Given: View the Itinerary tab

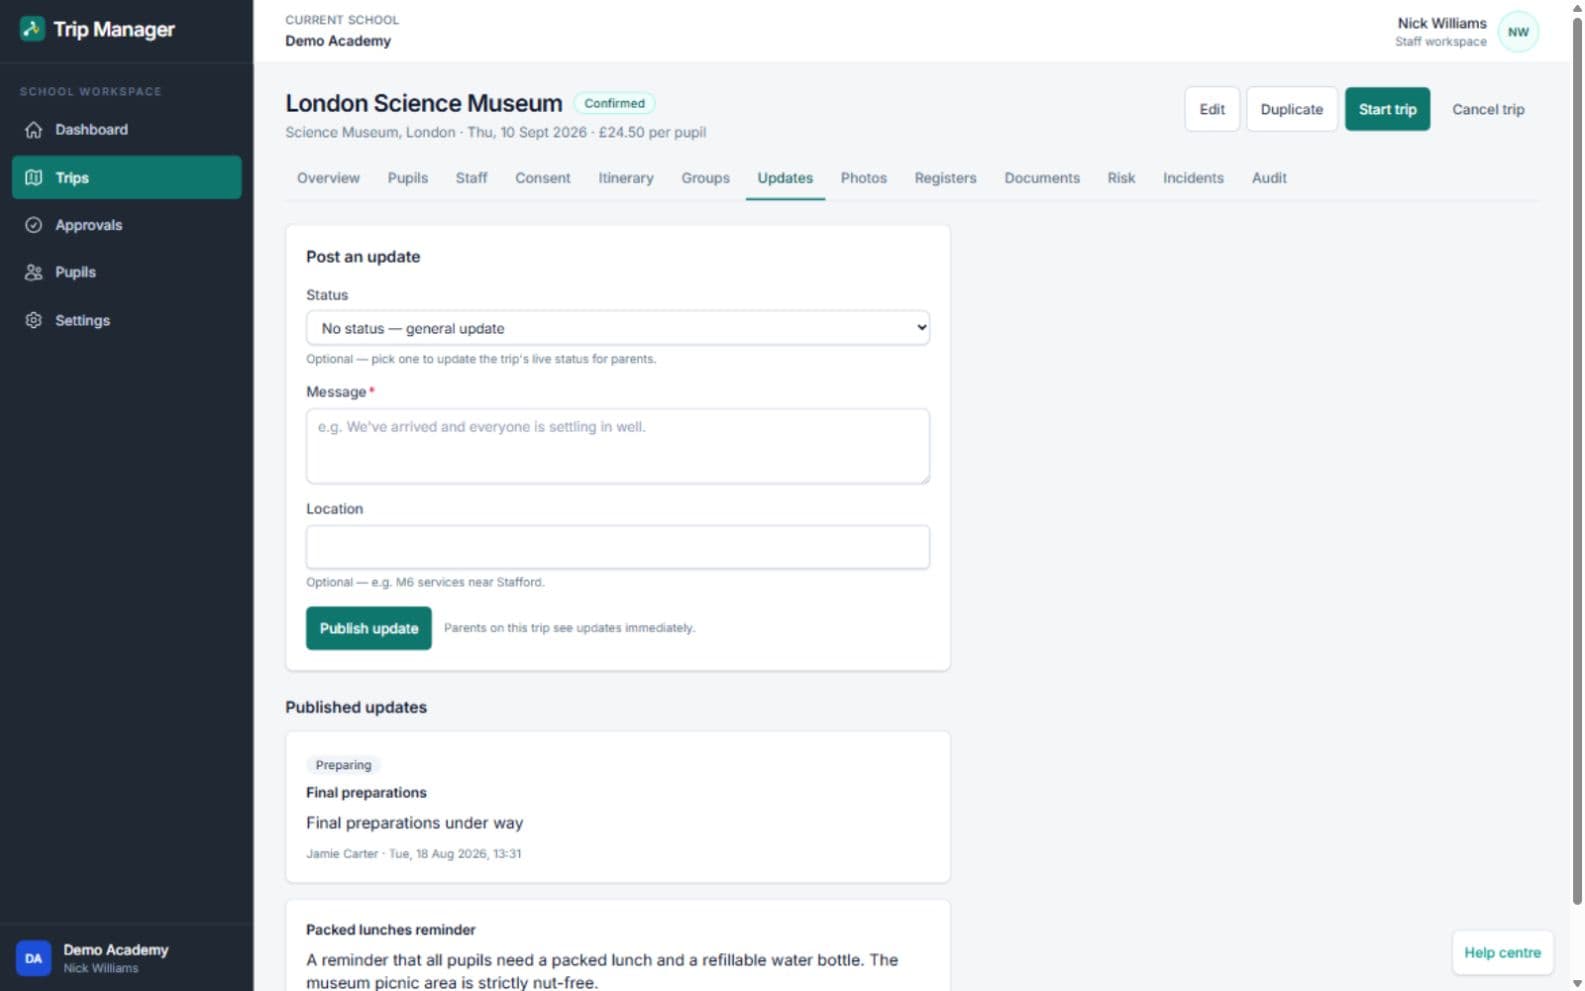Looking at the screenshot, I should point(625,178).
